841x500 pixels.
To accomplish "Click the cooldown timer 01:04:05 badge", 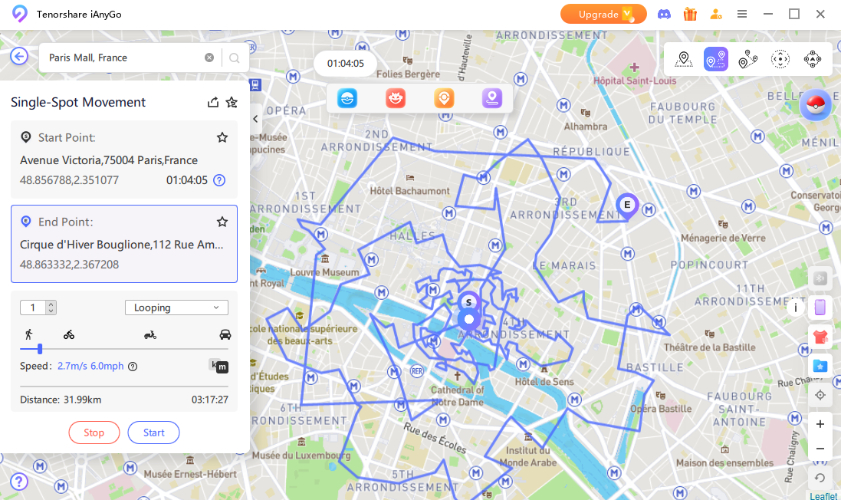I will point(345,63).
